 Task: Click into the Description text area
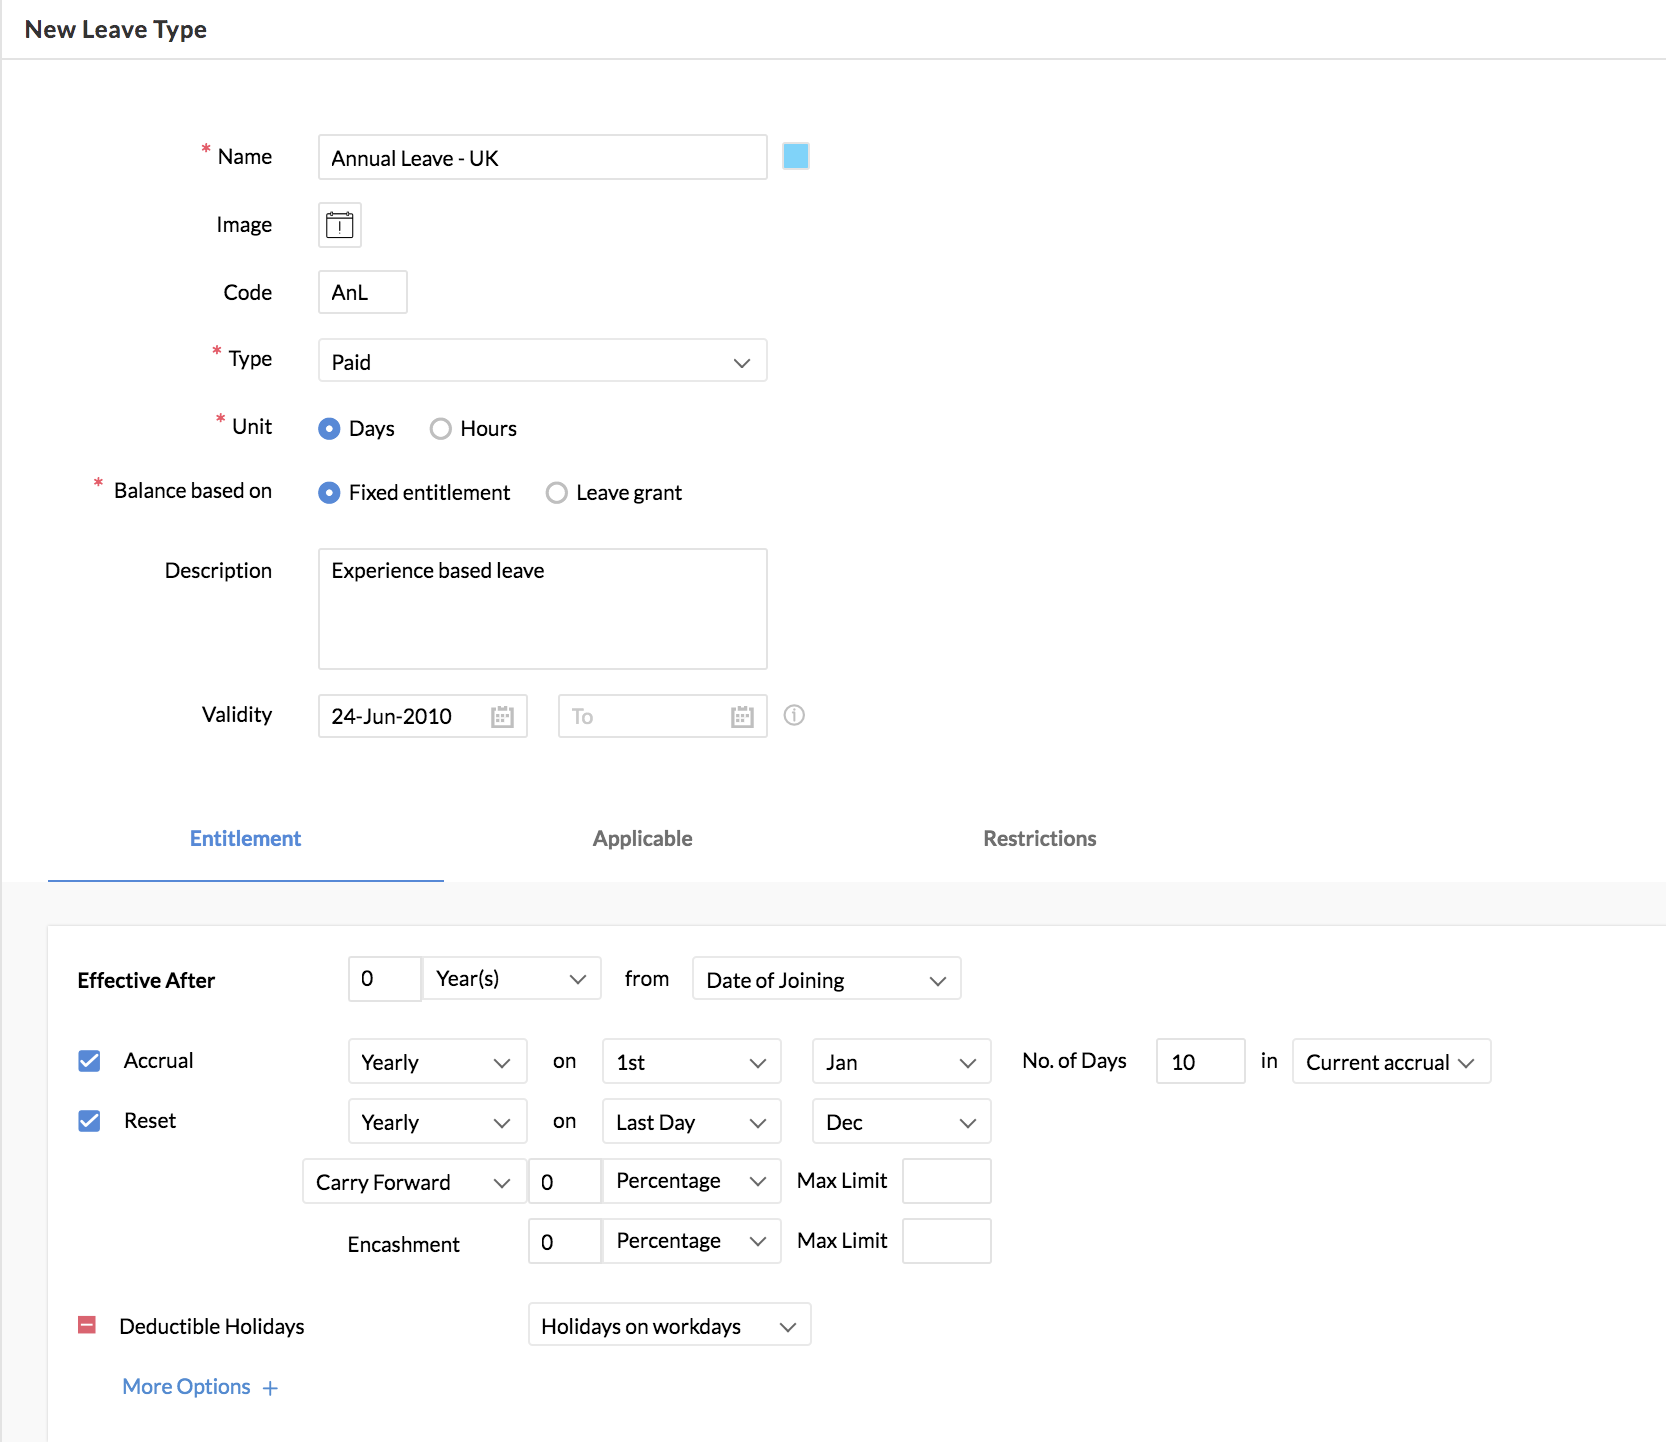point(542,609)
